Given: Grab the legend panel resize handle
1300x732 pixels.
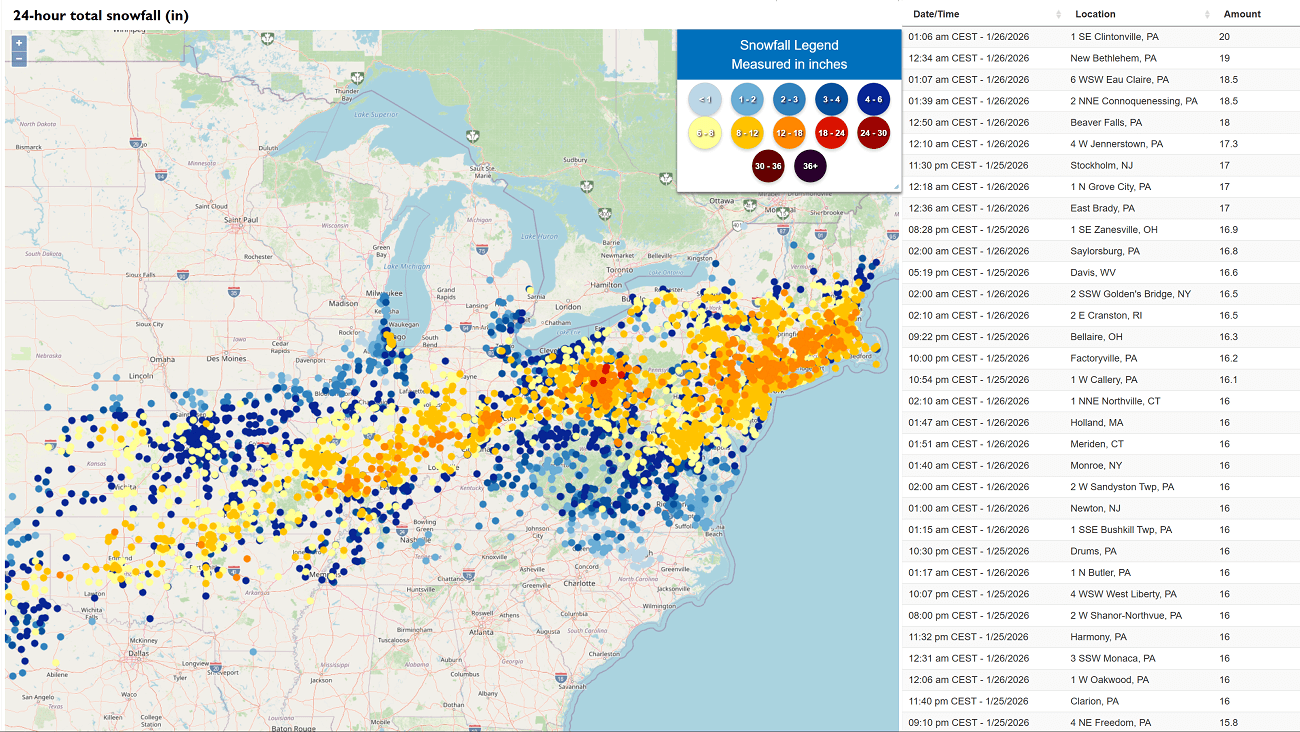Looking at the screenshot, I should pos(895,186).
